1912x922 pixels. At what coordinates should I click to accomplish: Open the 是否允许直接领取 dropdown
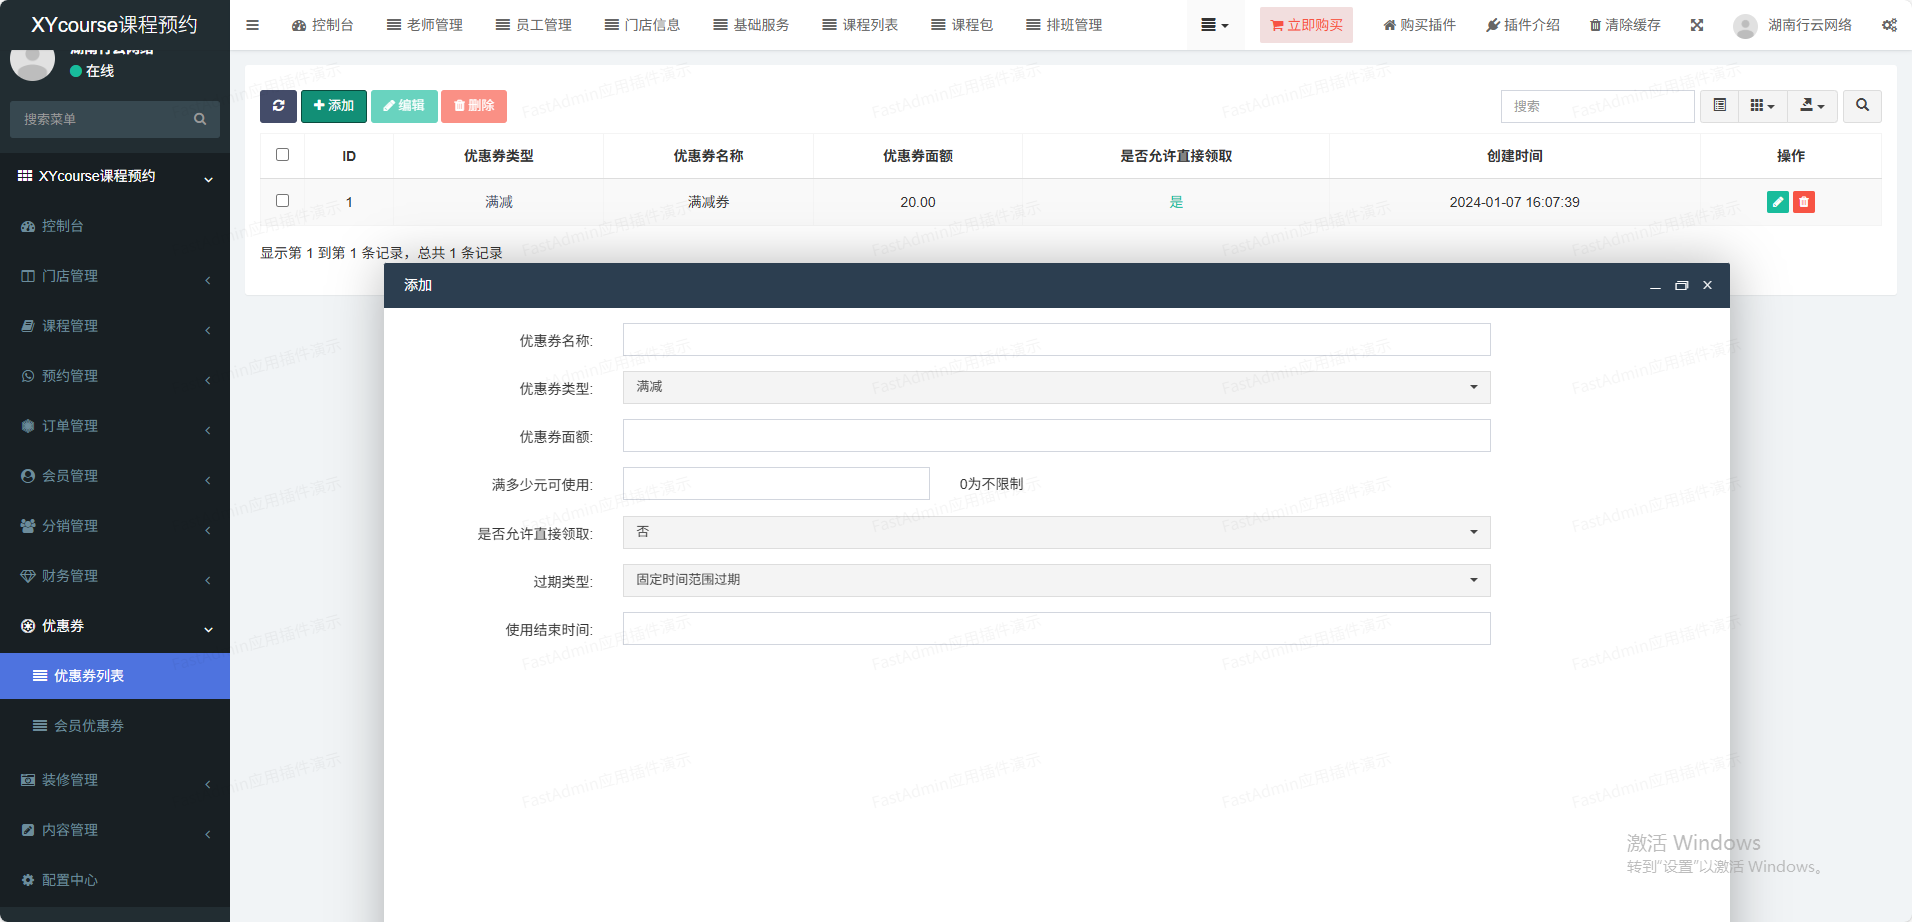click(1056, 532)
